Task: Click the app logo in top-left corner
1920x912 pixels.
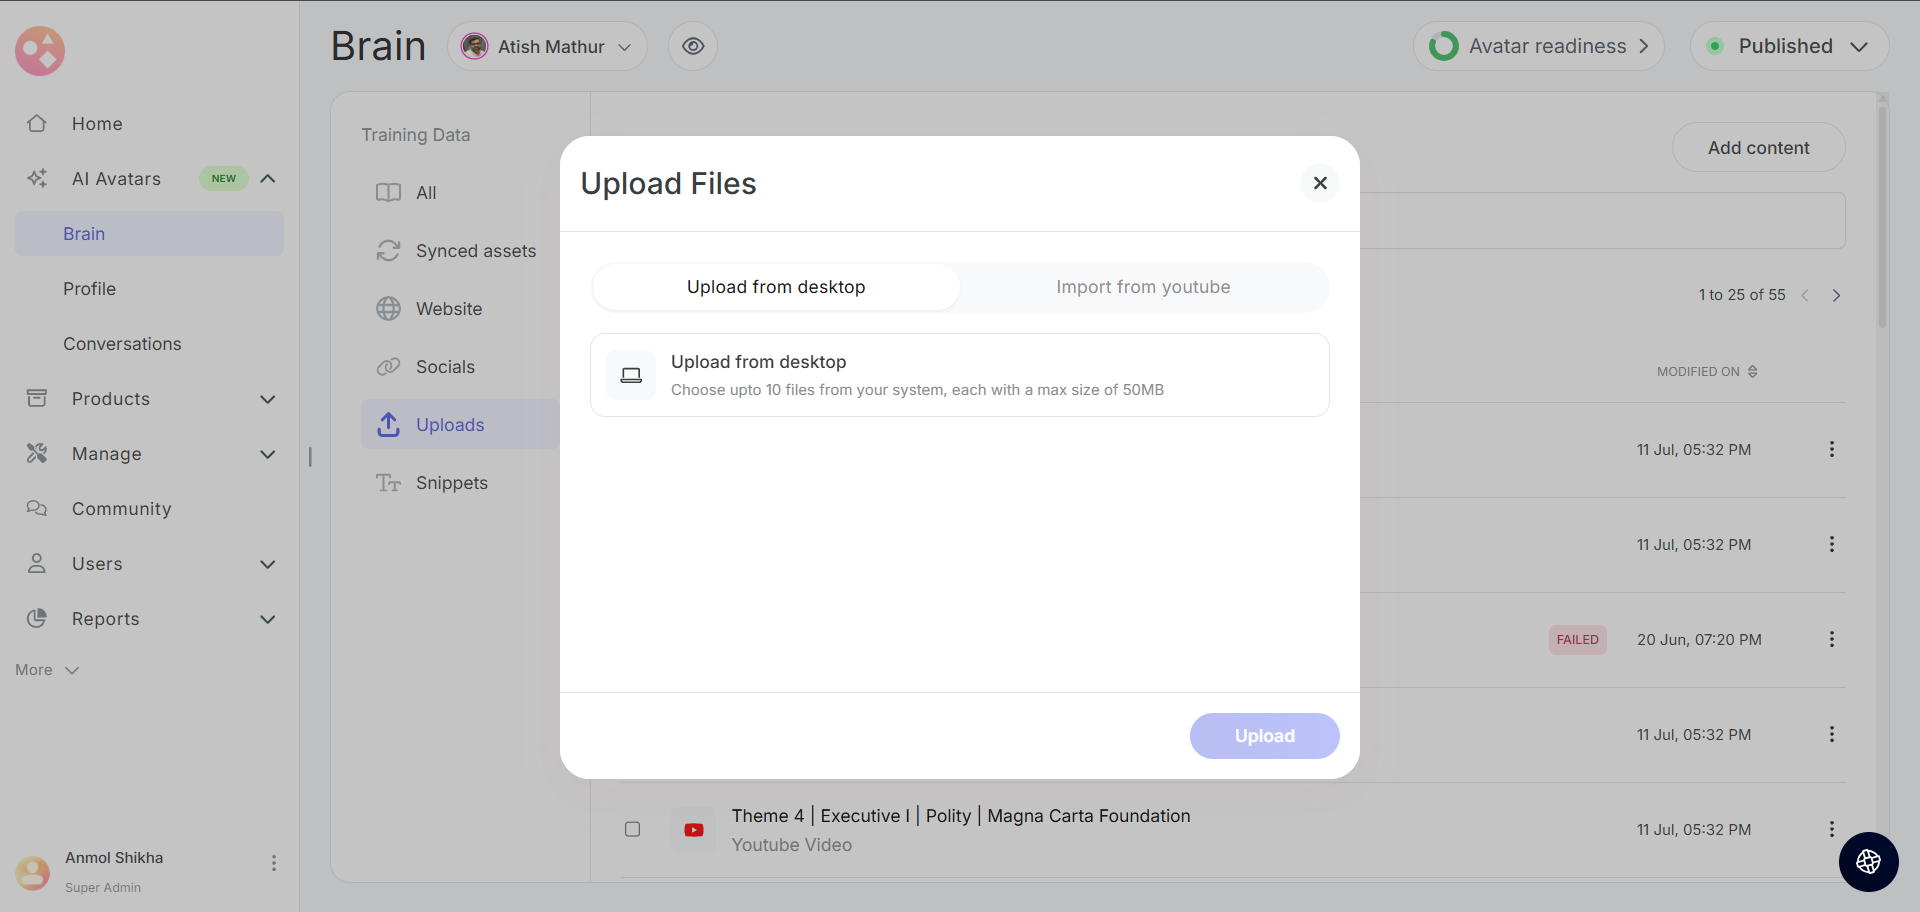Action: (x=40, y=51)
